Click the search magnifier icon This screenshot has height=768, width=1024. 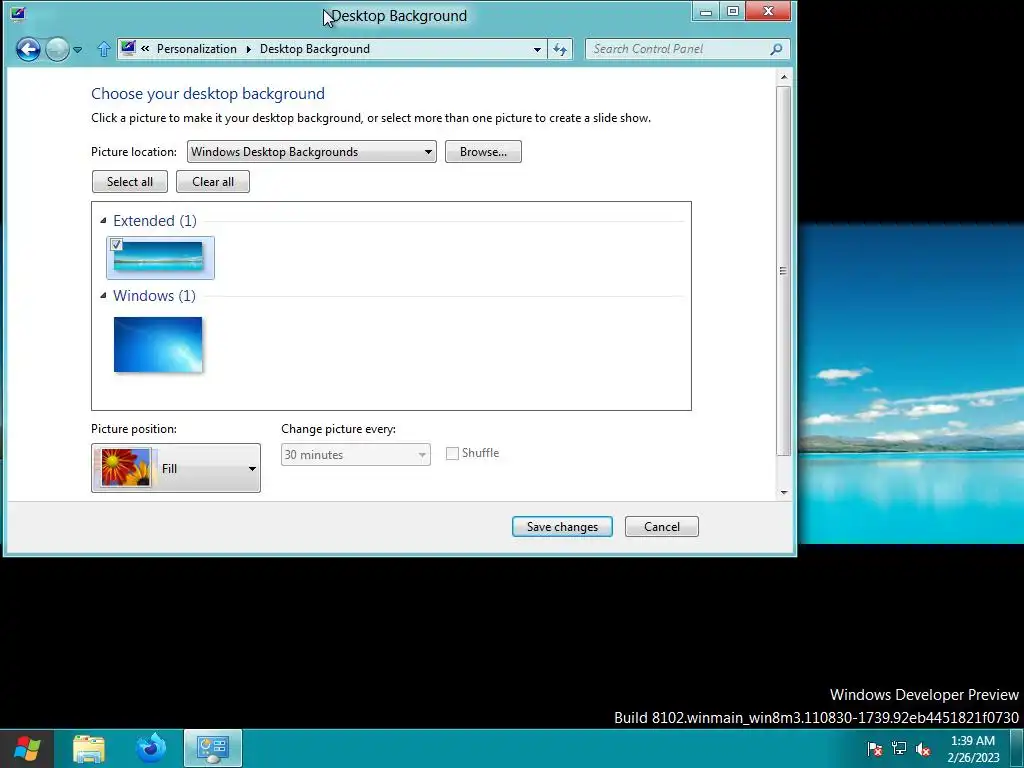pos(776,49)
